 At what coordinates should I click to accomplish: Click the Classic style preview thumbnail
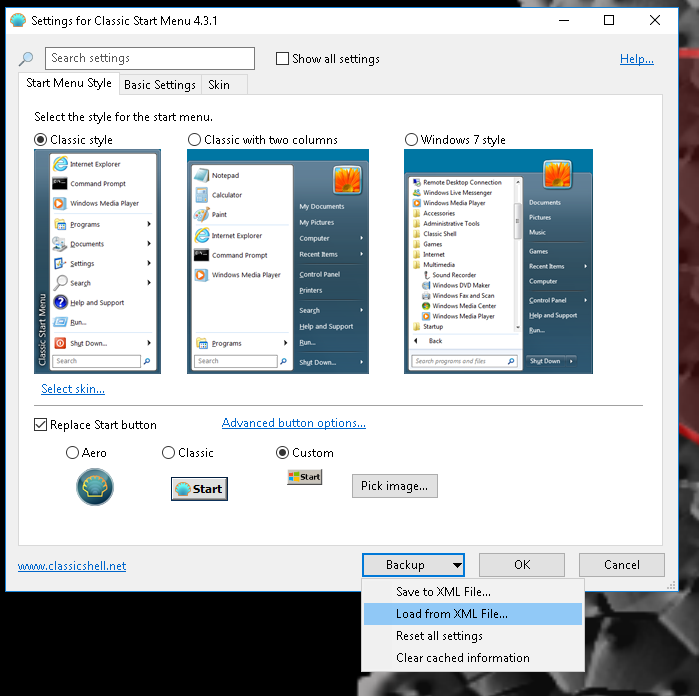click(98, 262)
